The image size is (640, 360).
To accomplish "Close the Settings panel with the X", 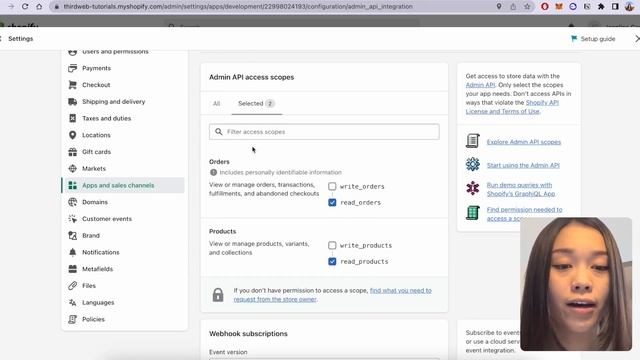I will 637,38.
